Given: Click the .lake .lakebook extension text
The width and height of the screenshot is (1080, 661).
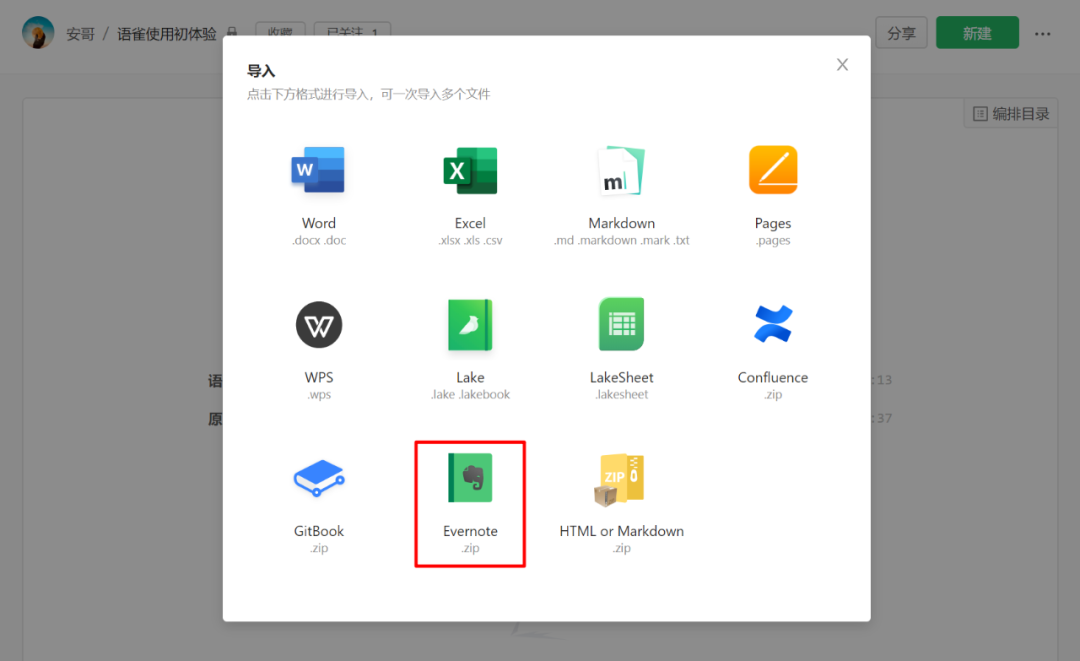Looking at the screenshot, I should pyautogui.click(x=470, y=395).
